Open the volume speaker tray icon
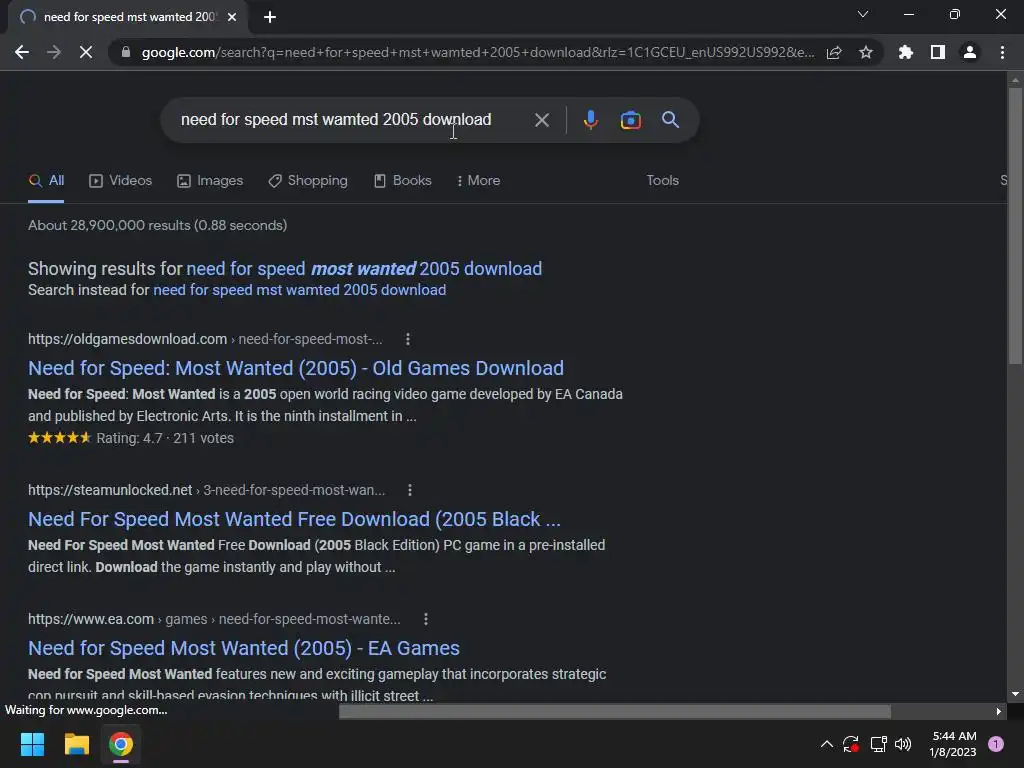Image resolution: width=1024 pixels, height=768 pixels. (903, 744)
